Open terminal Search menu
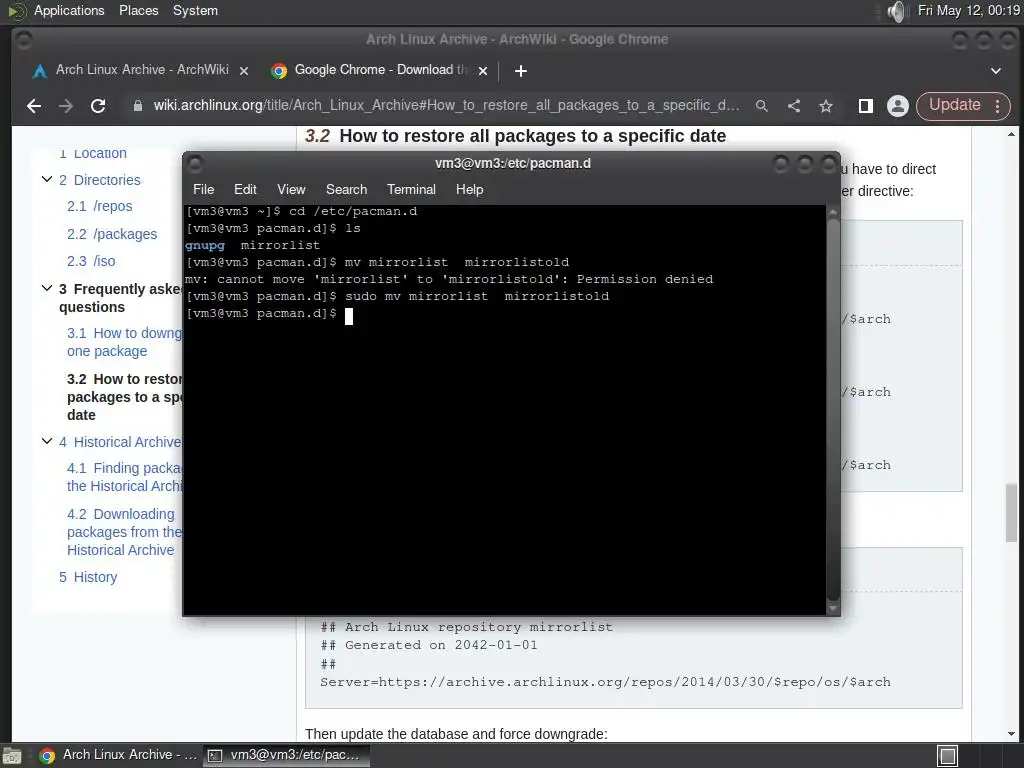This screenshot has width=1024, height=768. pyautogui.click(x=346, y=189)
